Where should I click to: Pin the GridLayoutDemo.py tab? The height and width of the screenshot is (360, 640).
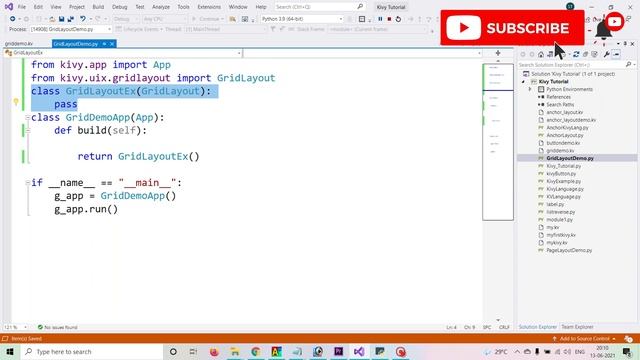(104, 44)
